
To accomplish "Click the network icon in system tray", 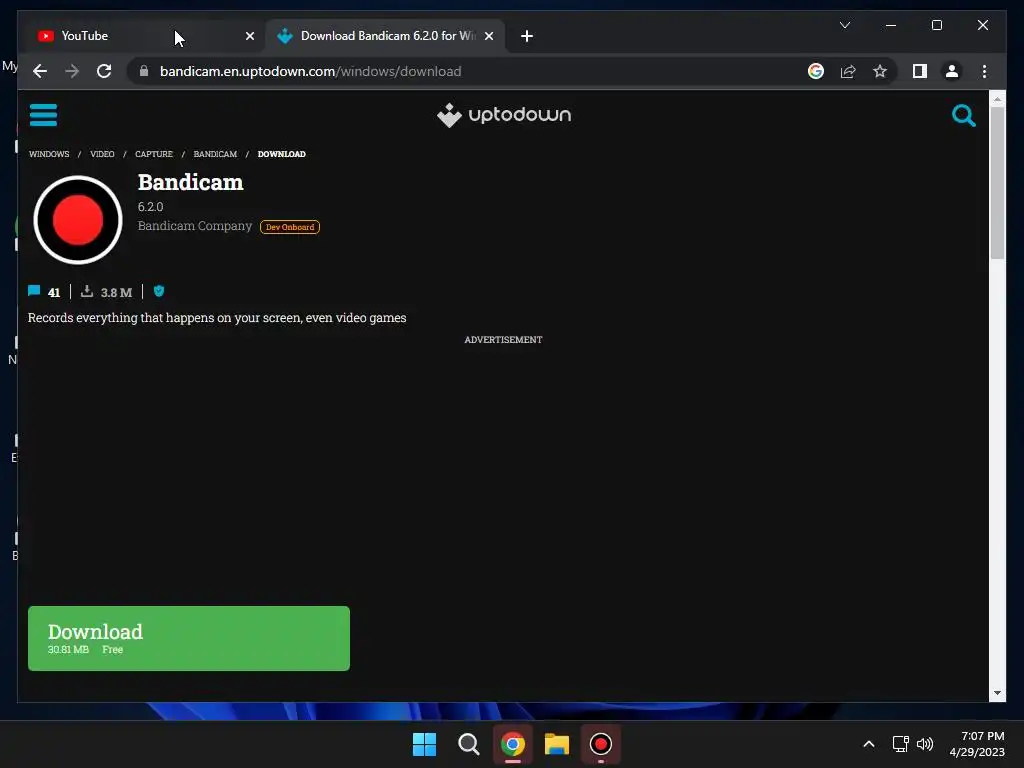I will 901,744.
